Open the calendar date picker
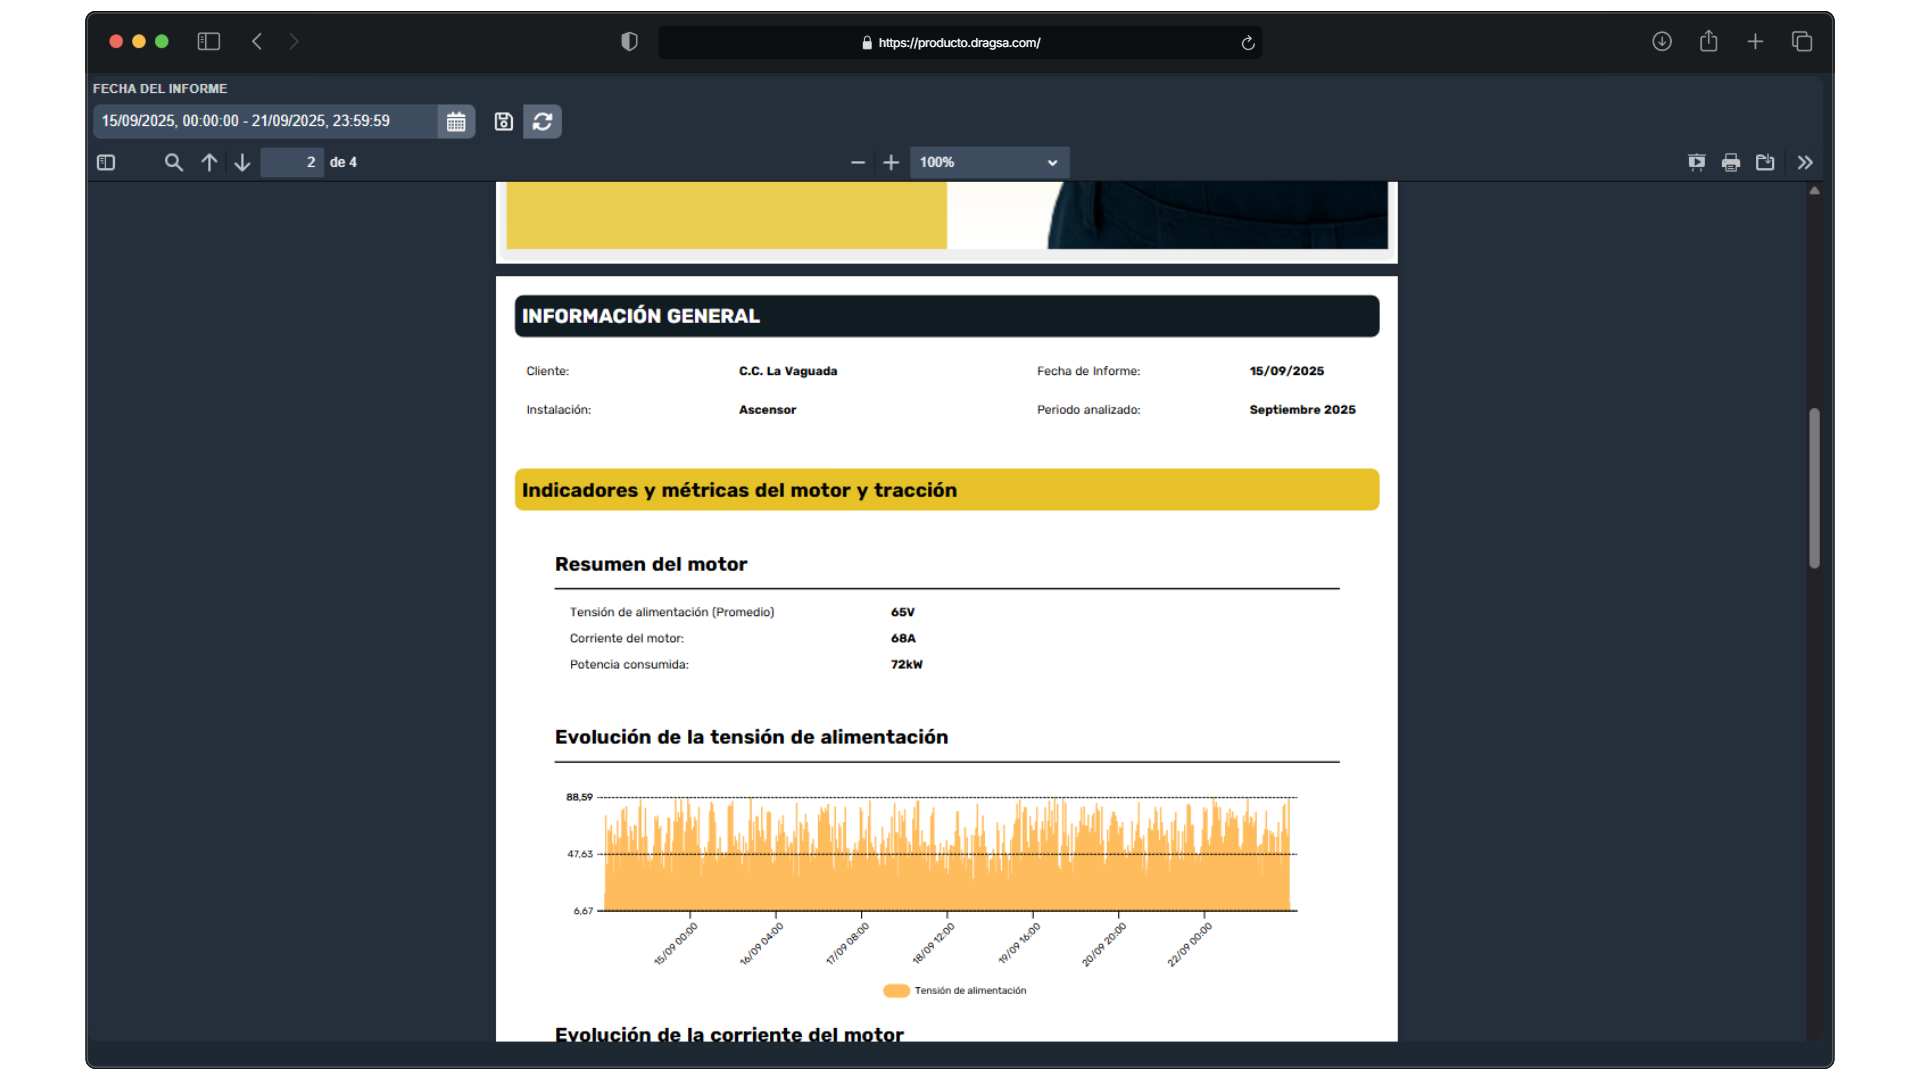This screenshot has width=1920, height=1080. pos(456,122)
